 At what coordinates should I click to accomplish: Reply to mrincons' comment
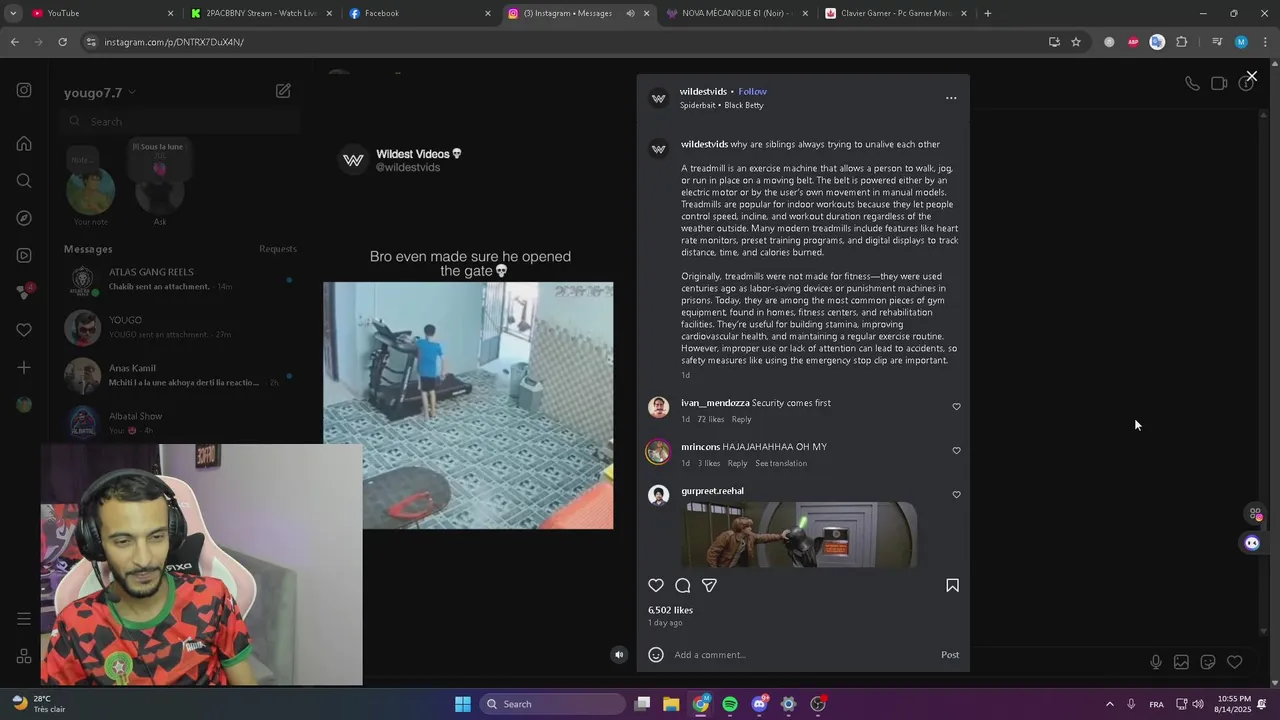coord(737,463)
